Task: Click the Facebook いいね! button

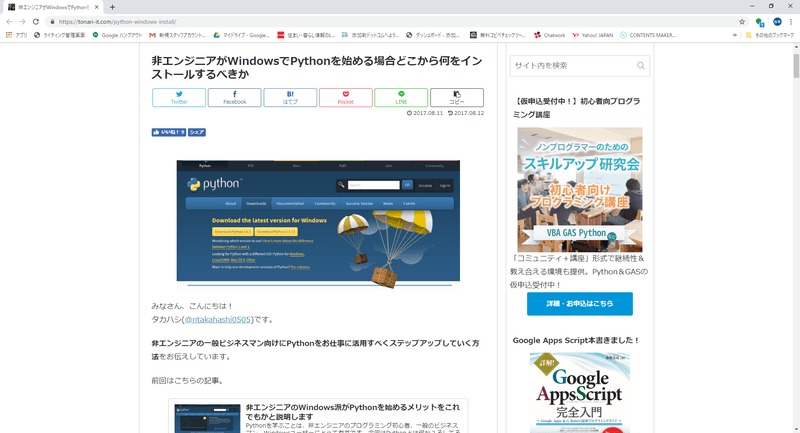Action: click(x=168, y=132)
